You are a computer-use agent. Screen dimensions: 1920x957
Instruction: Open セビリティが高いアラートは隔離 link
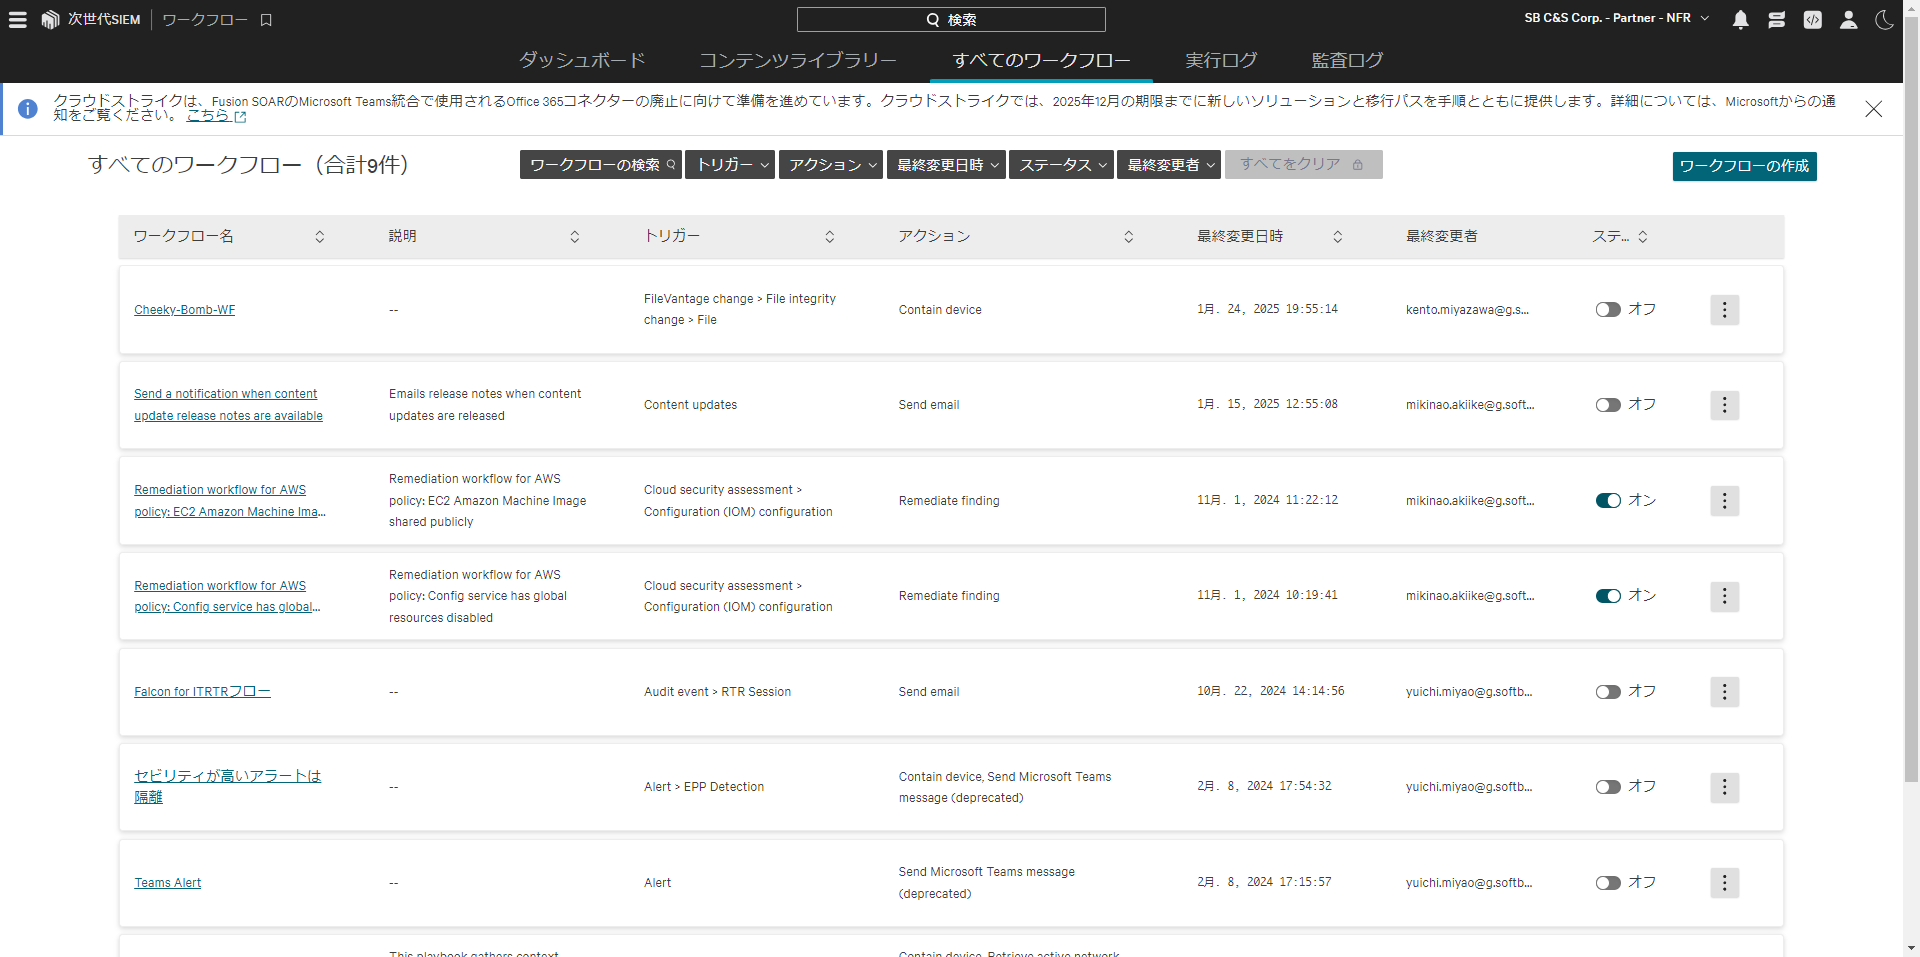227,787
